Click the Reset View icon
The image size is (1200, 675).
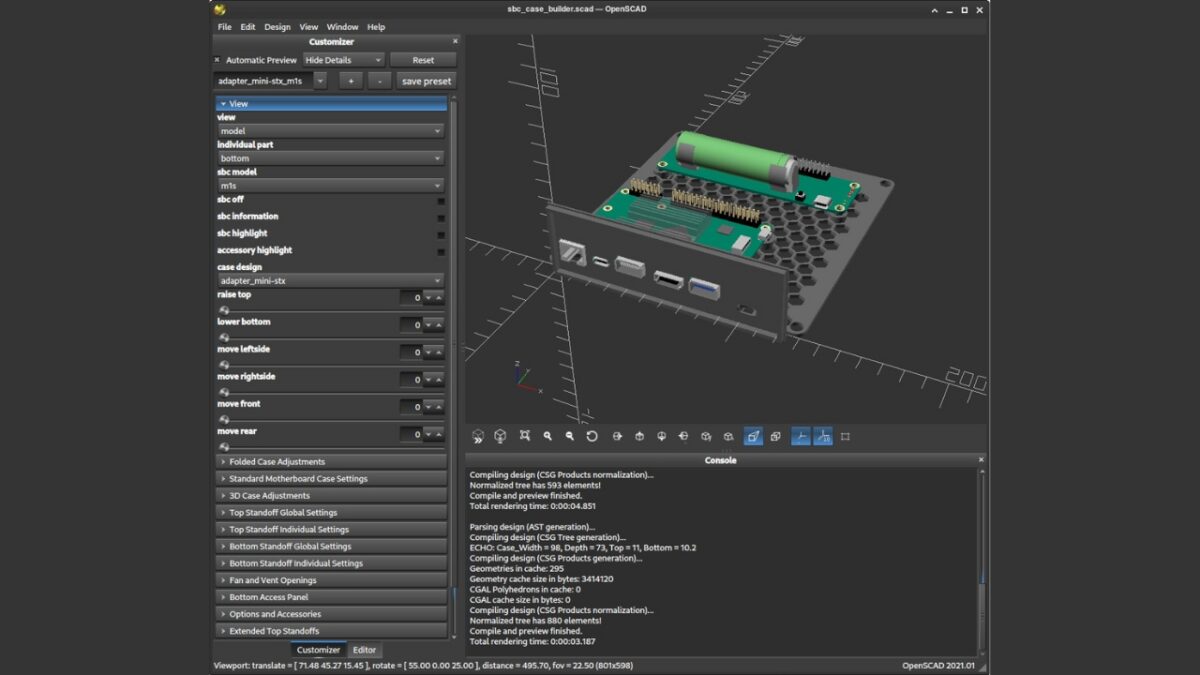[593, 436]
